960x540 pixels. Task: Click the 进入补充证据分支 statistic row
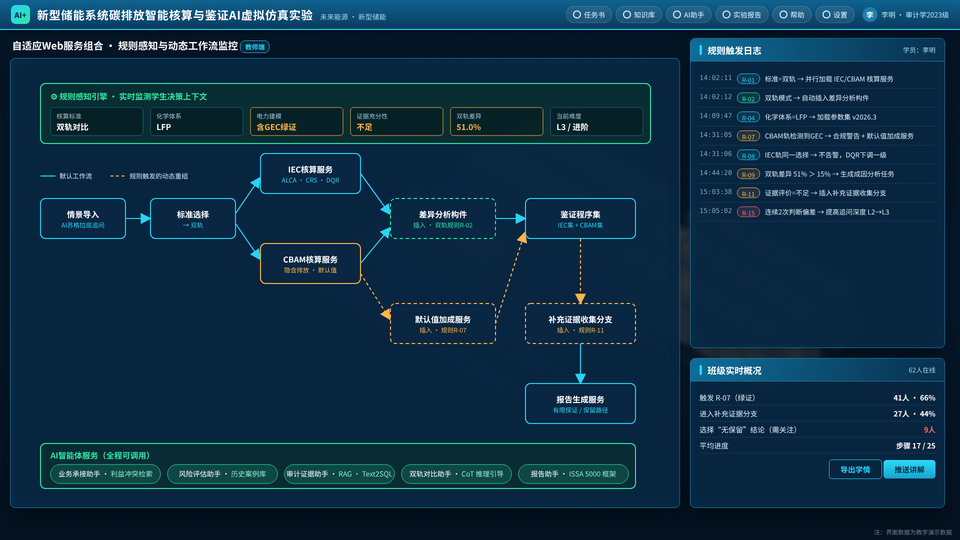click(x=817, y=414)
